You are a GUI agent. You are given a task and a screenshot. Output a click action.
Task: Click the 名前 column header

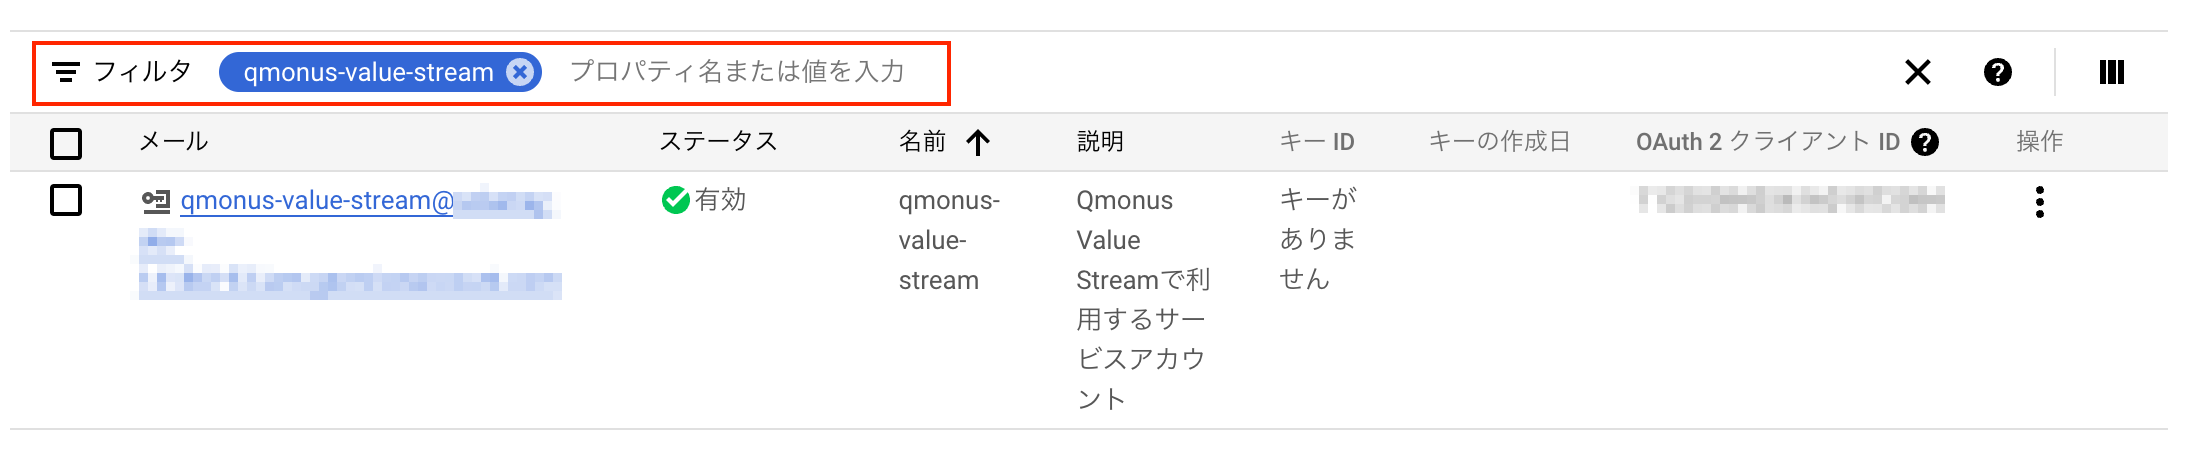(x=922, y=142)
